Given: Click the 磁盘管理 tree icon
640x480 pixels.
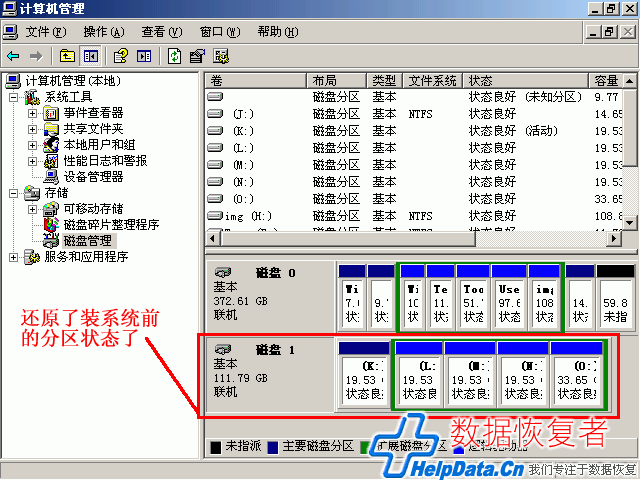Looking at the screenshot, I should 51,241.
